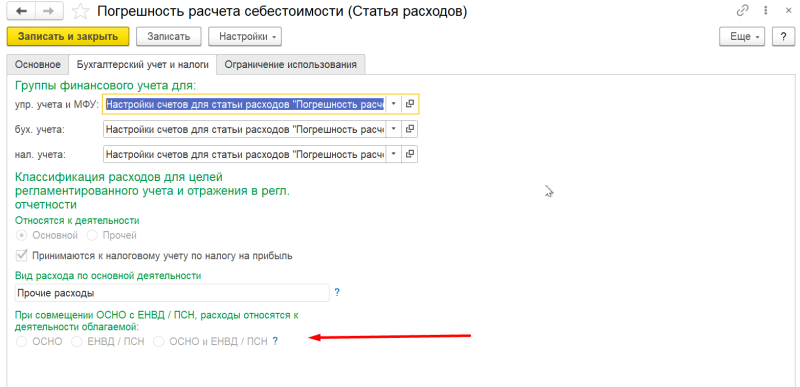
Task: Go forward with the right arrow button
Action: 49,11
